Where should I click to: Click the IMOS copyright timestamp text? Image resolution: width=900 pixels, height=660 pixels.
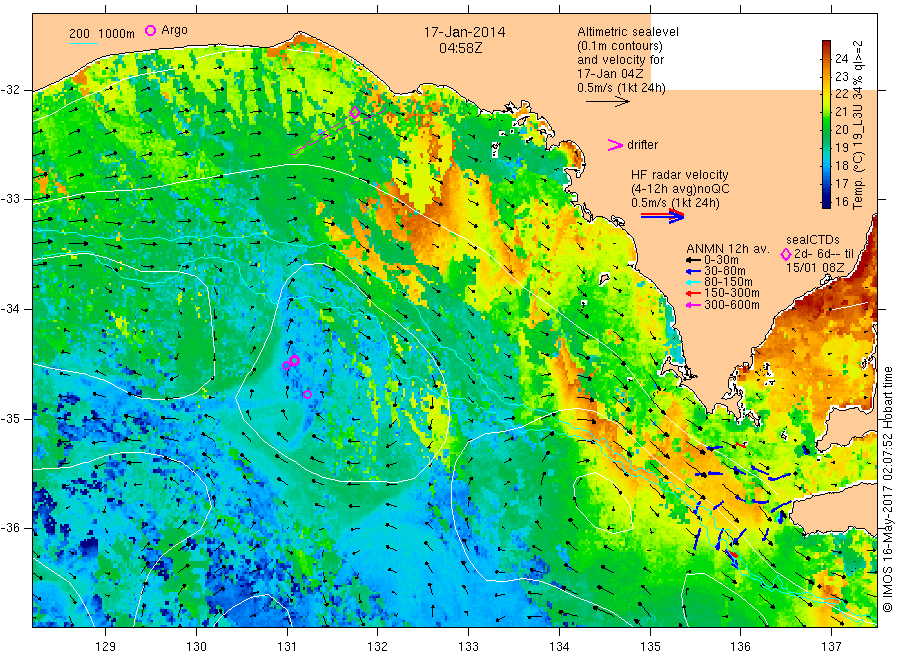[x=887, y=489]
